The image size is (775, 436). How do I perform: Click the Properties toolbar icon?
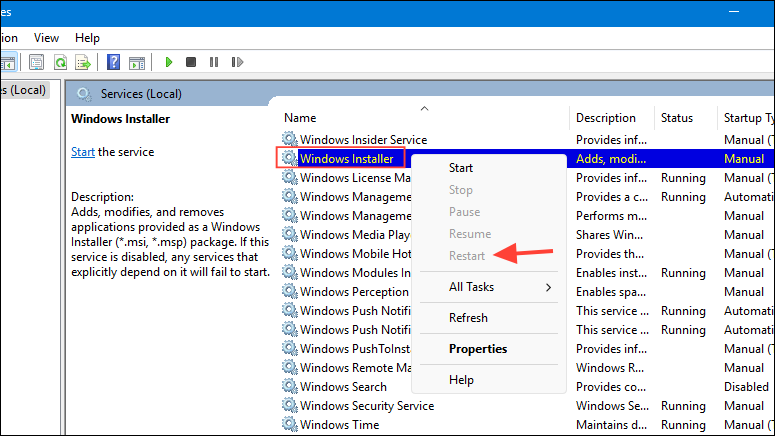[36, 62]
